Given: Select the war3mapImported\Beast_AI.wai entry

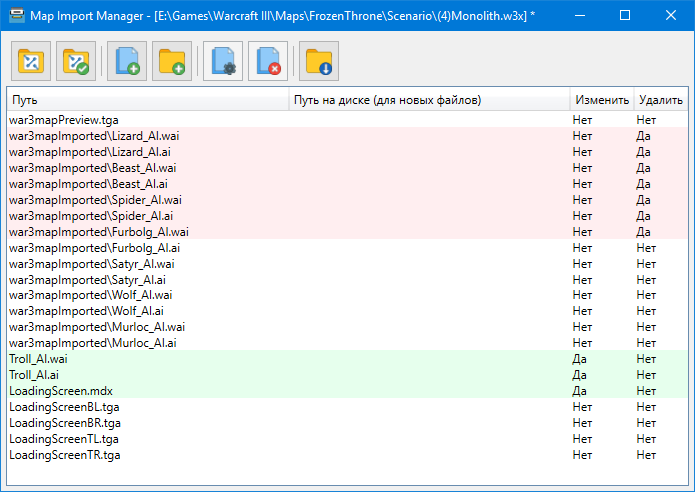Looking at the screenshot, I should (x=348, y=168).
